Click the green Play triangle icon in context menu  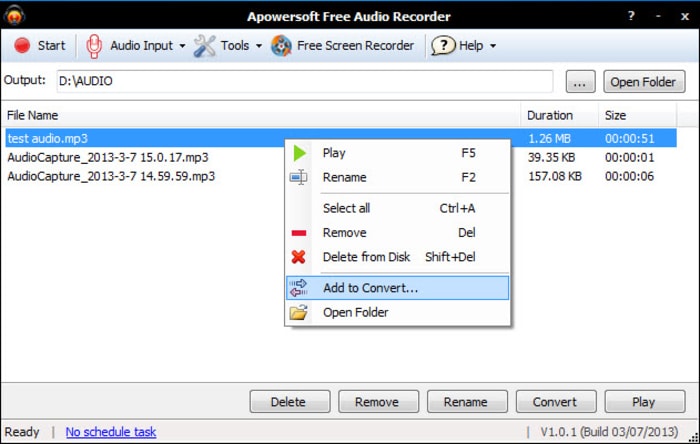tap(300, 153)
